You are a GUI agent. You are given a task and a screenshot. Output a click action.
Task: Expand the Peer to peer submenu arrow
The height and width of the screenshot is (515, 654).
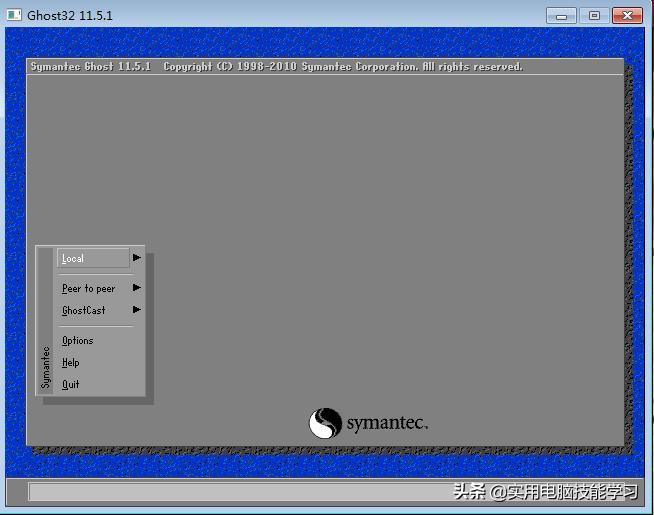pos(137,288)
